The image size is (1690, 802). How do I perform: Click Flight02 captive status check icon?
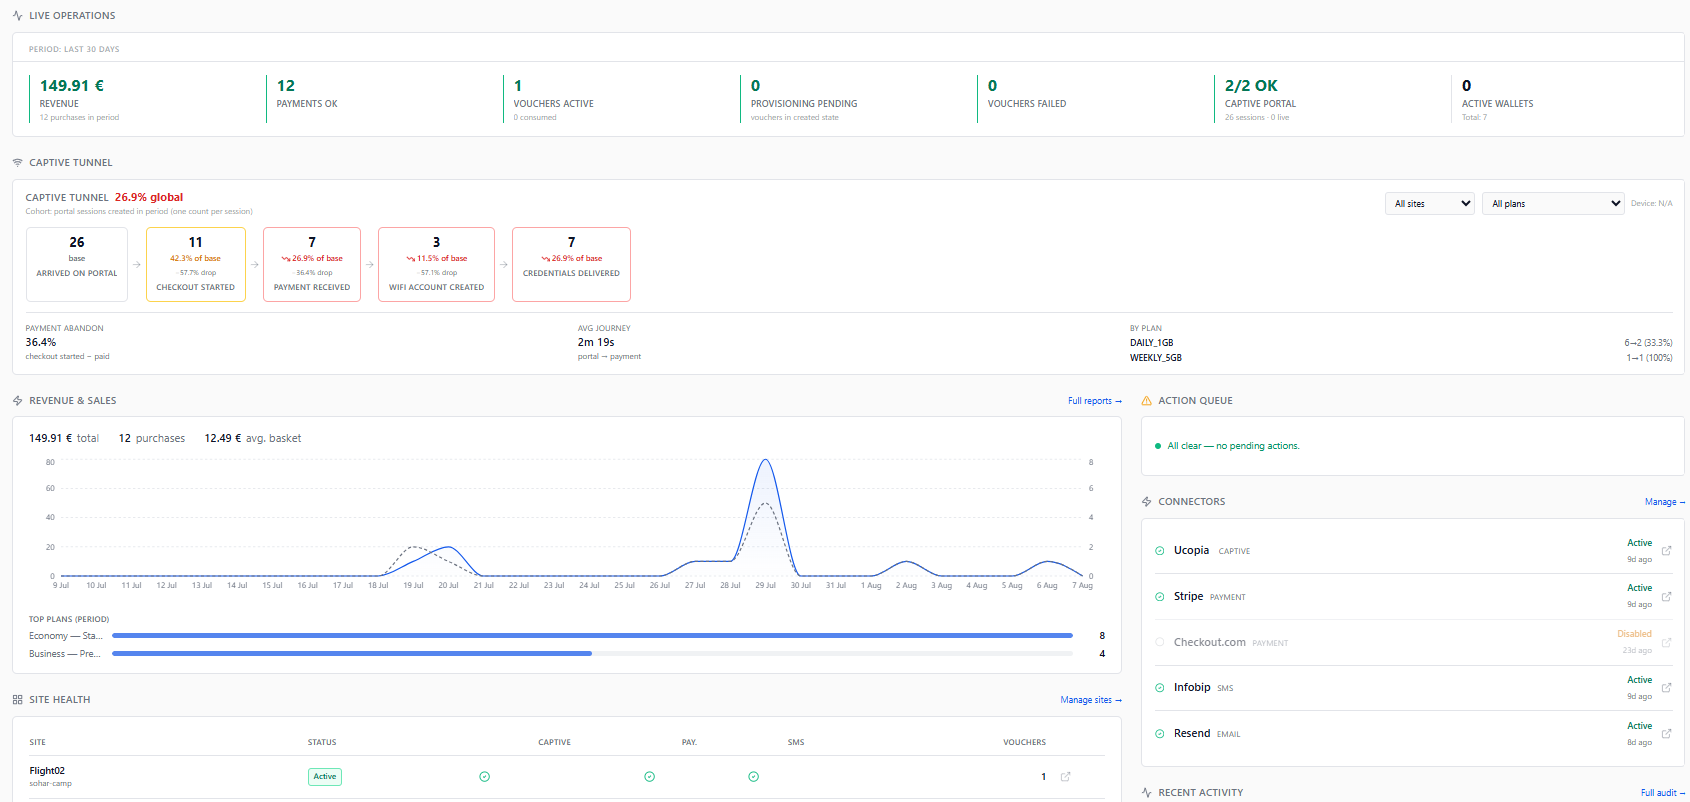485,777
